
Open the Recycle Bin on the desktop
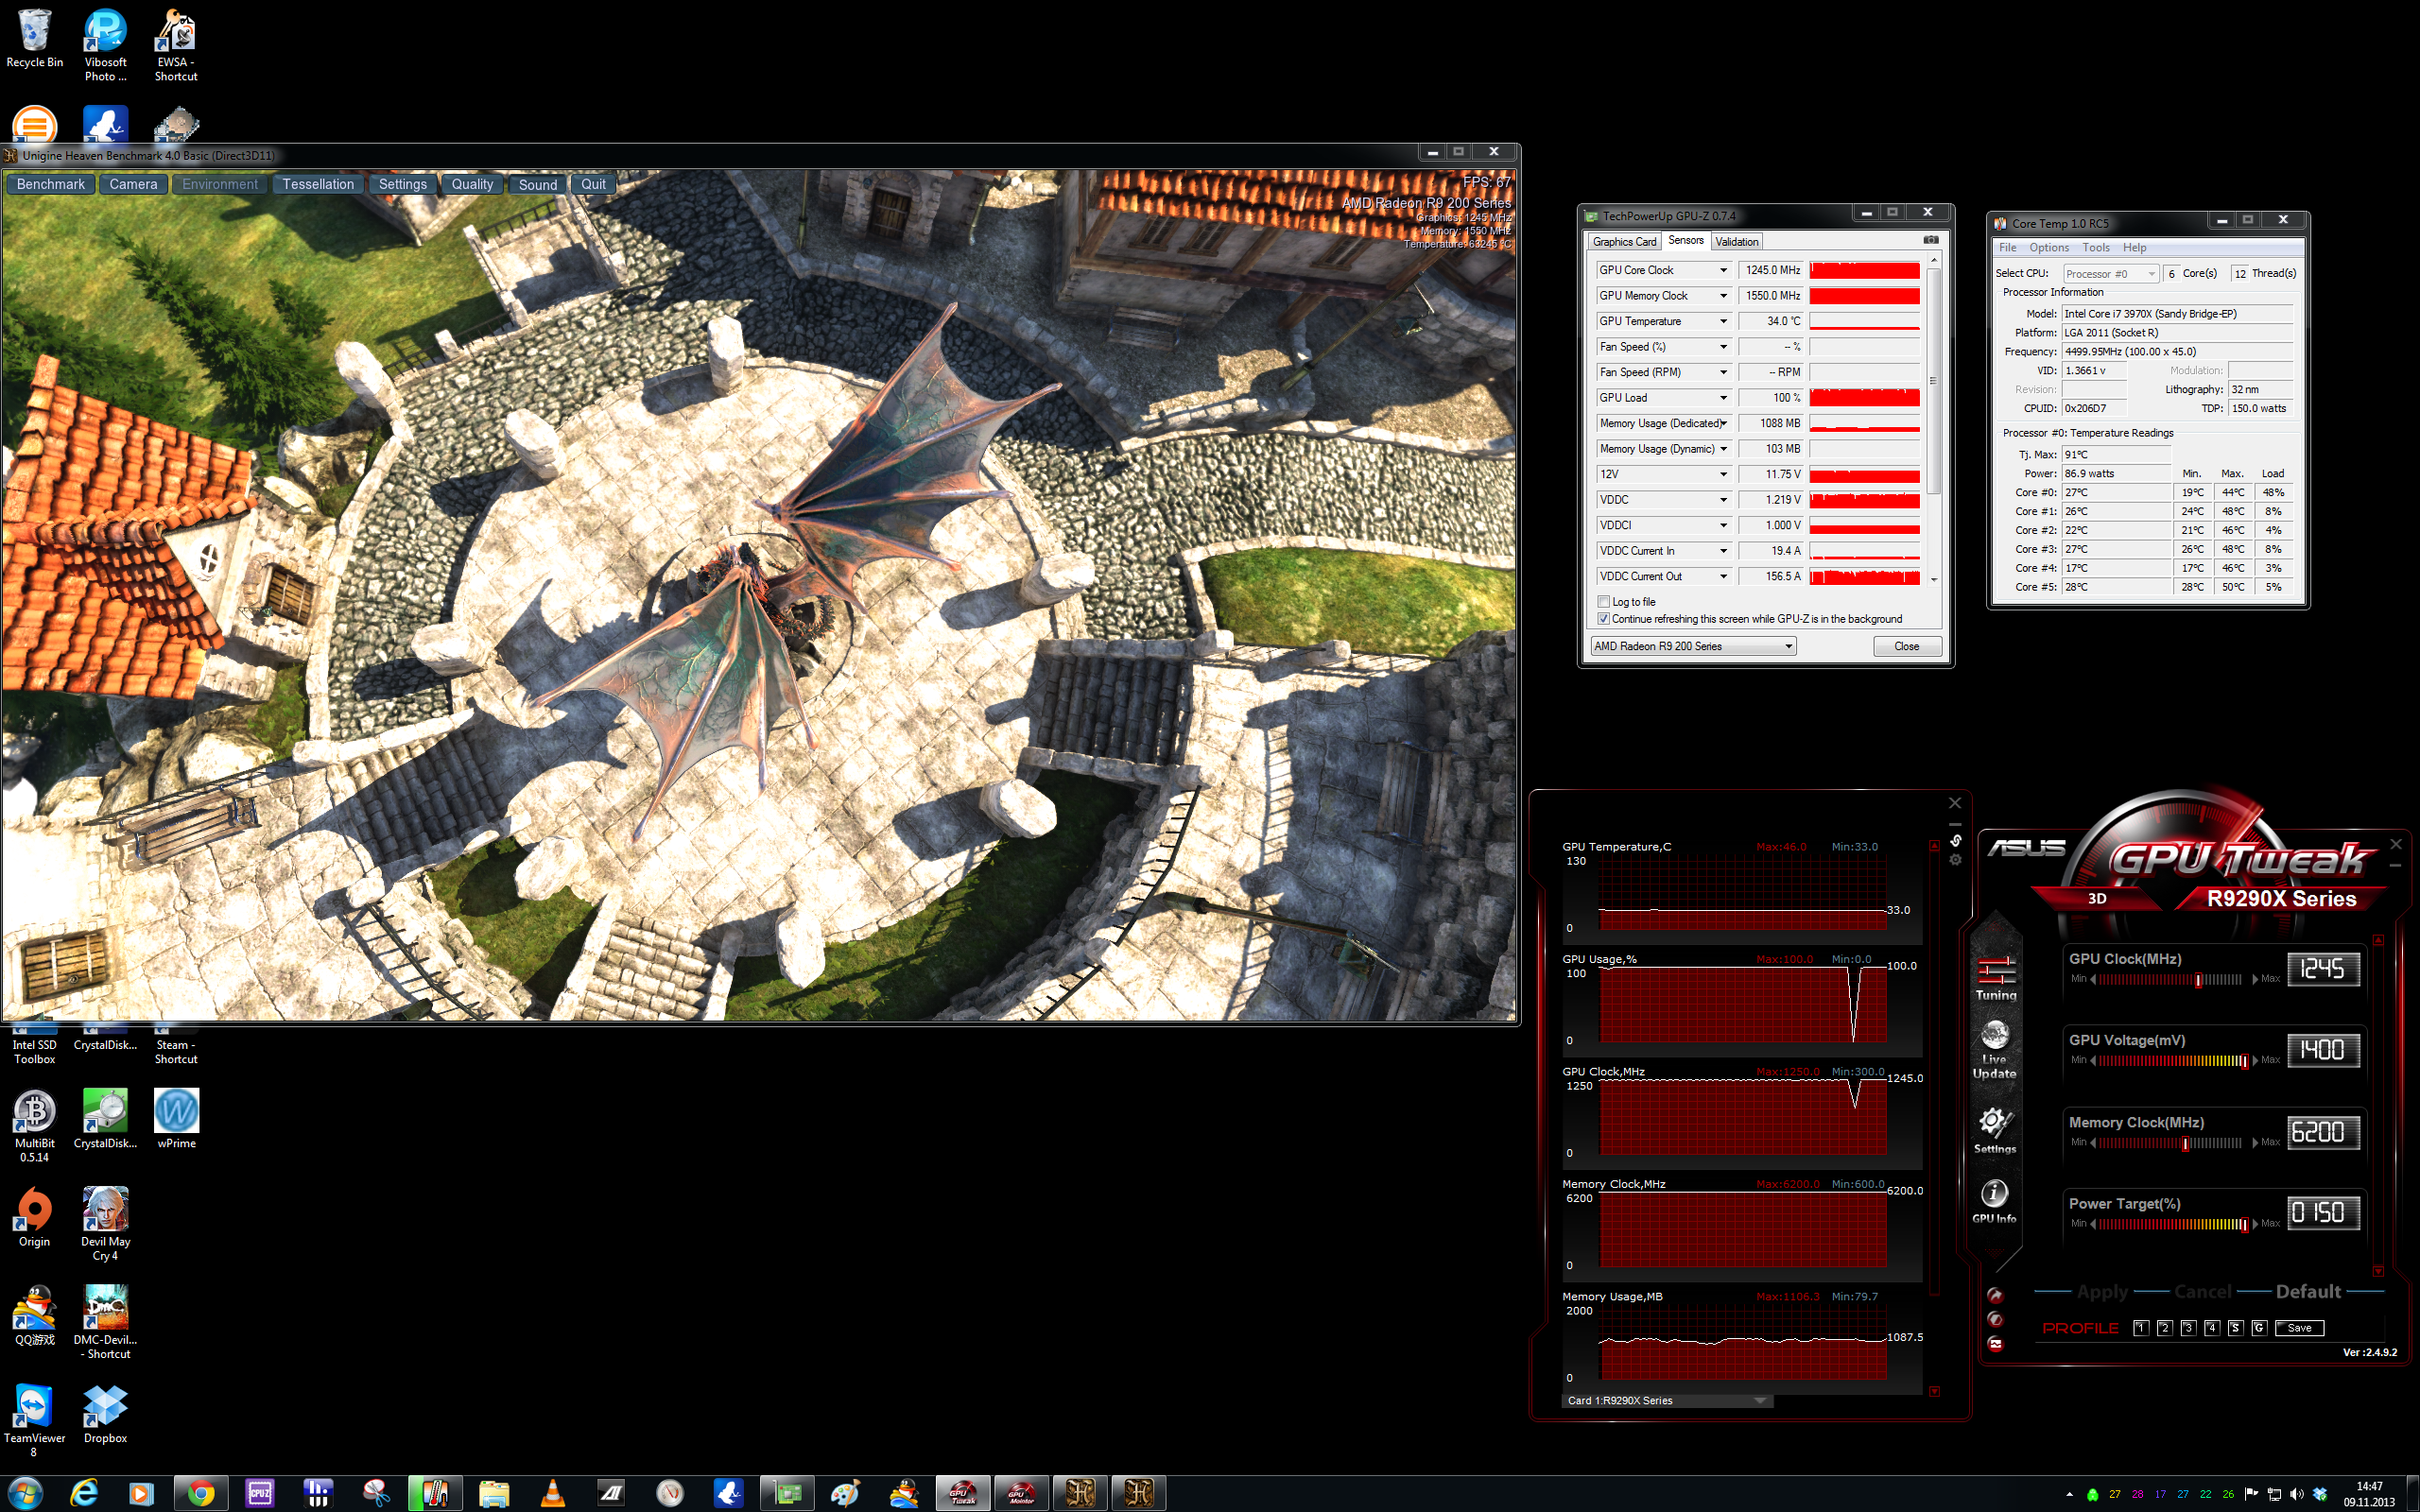coord(34,40)
